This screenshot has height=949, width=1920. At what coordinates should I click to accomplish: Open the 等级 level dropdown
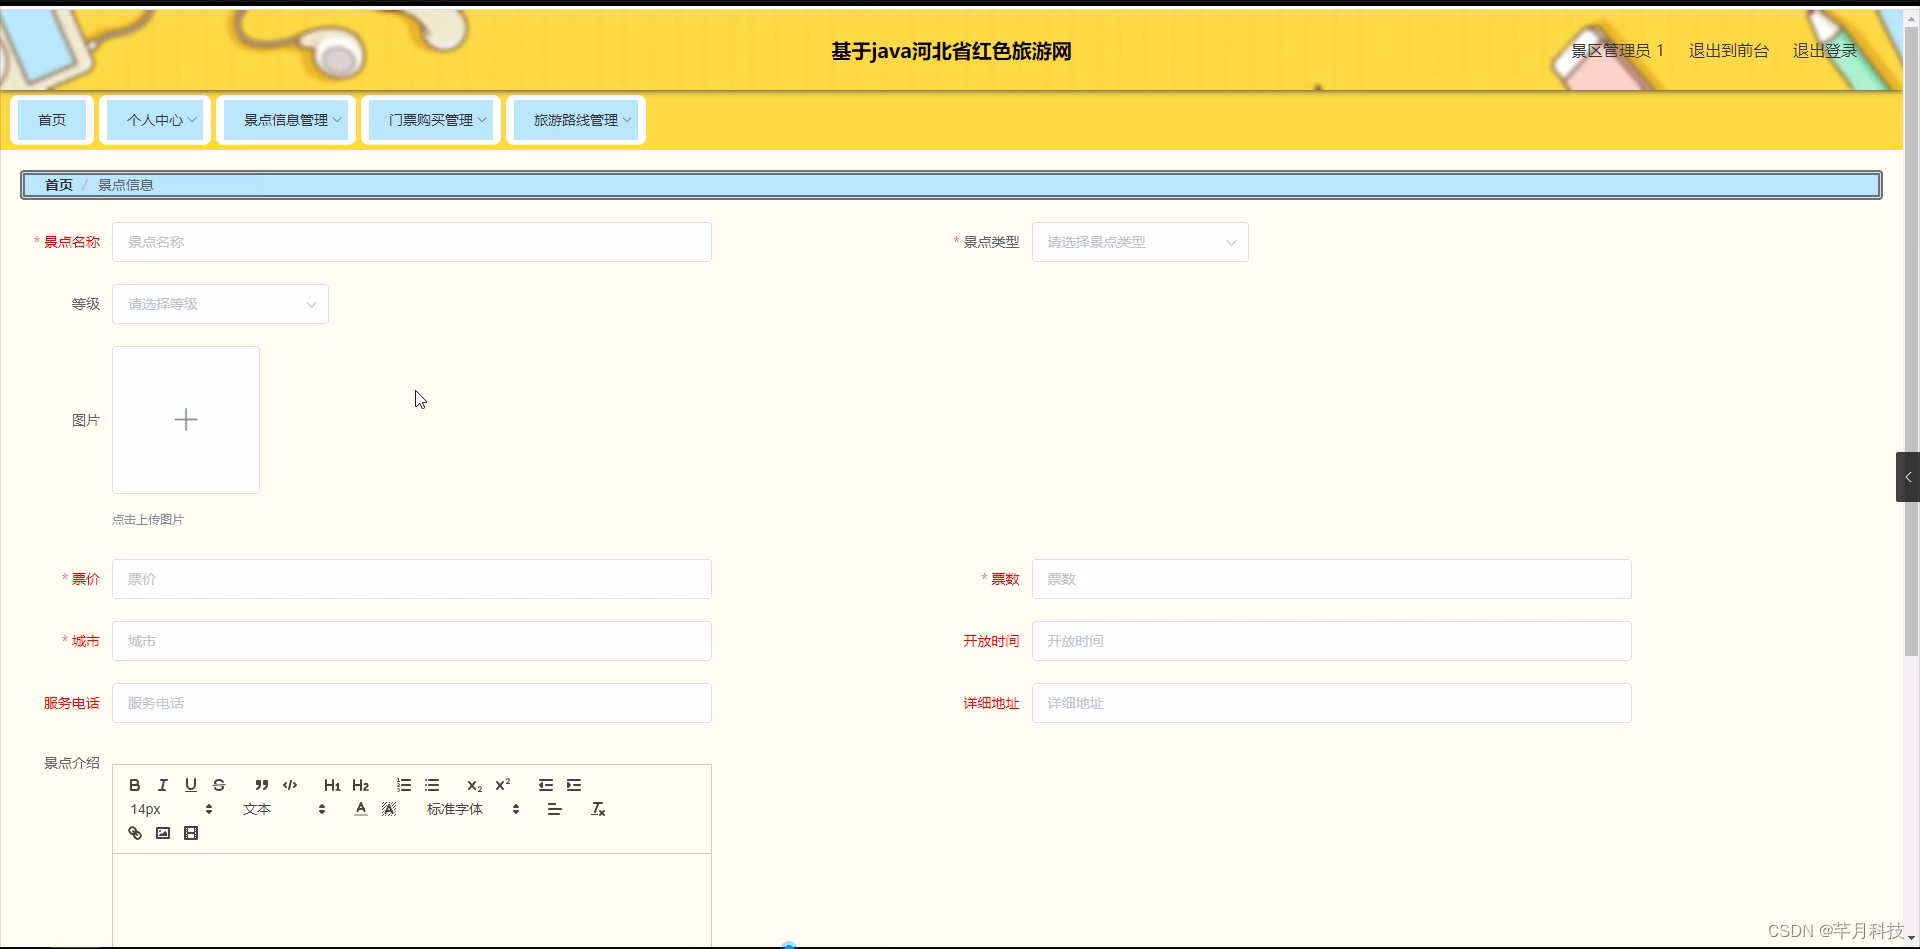(219, 303)
